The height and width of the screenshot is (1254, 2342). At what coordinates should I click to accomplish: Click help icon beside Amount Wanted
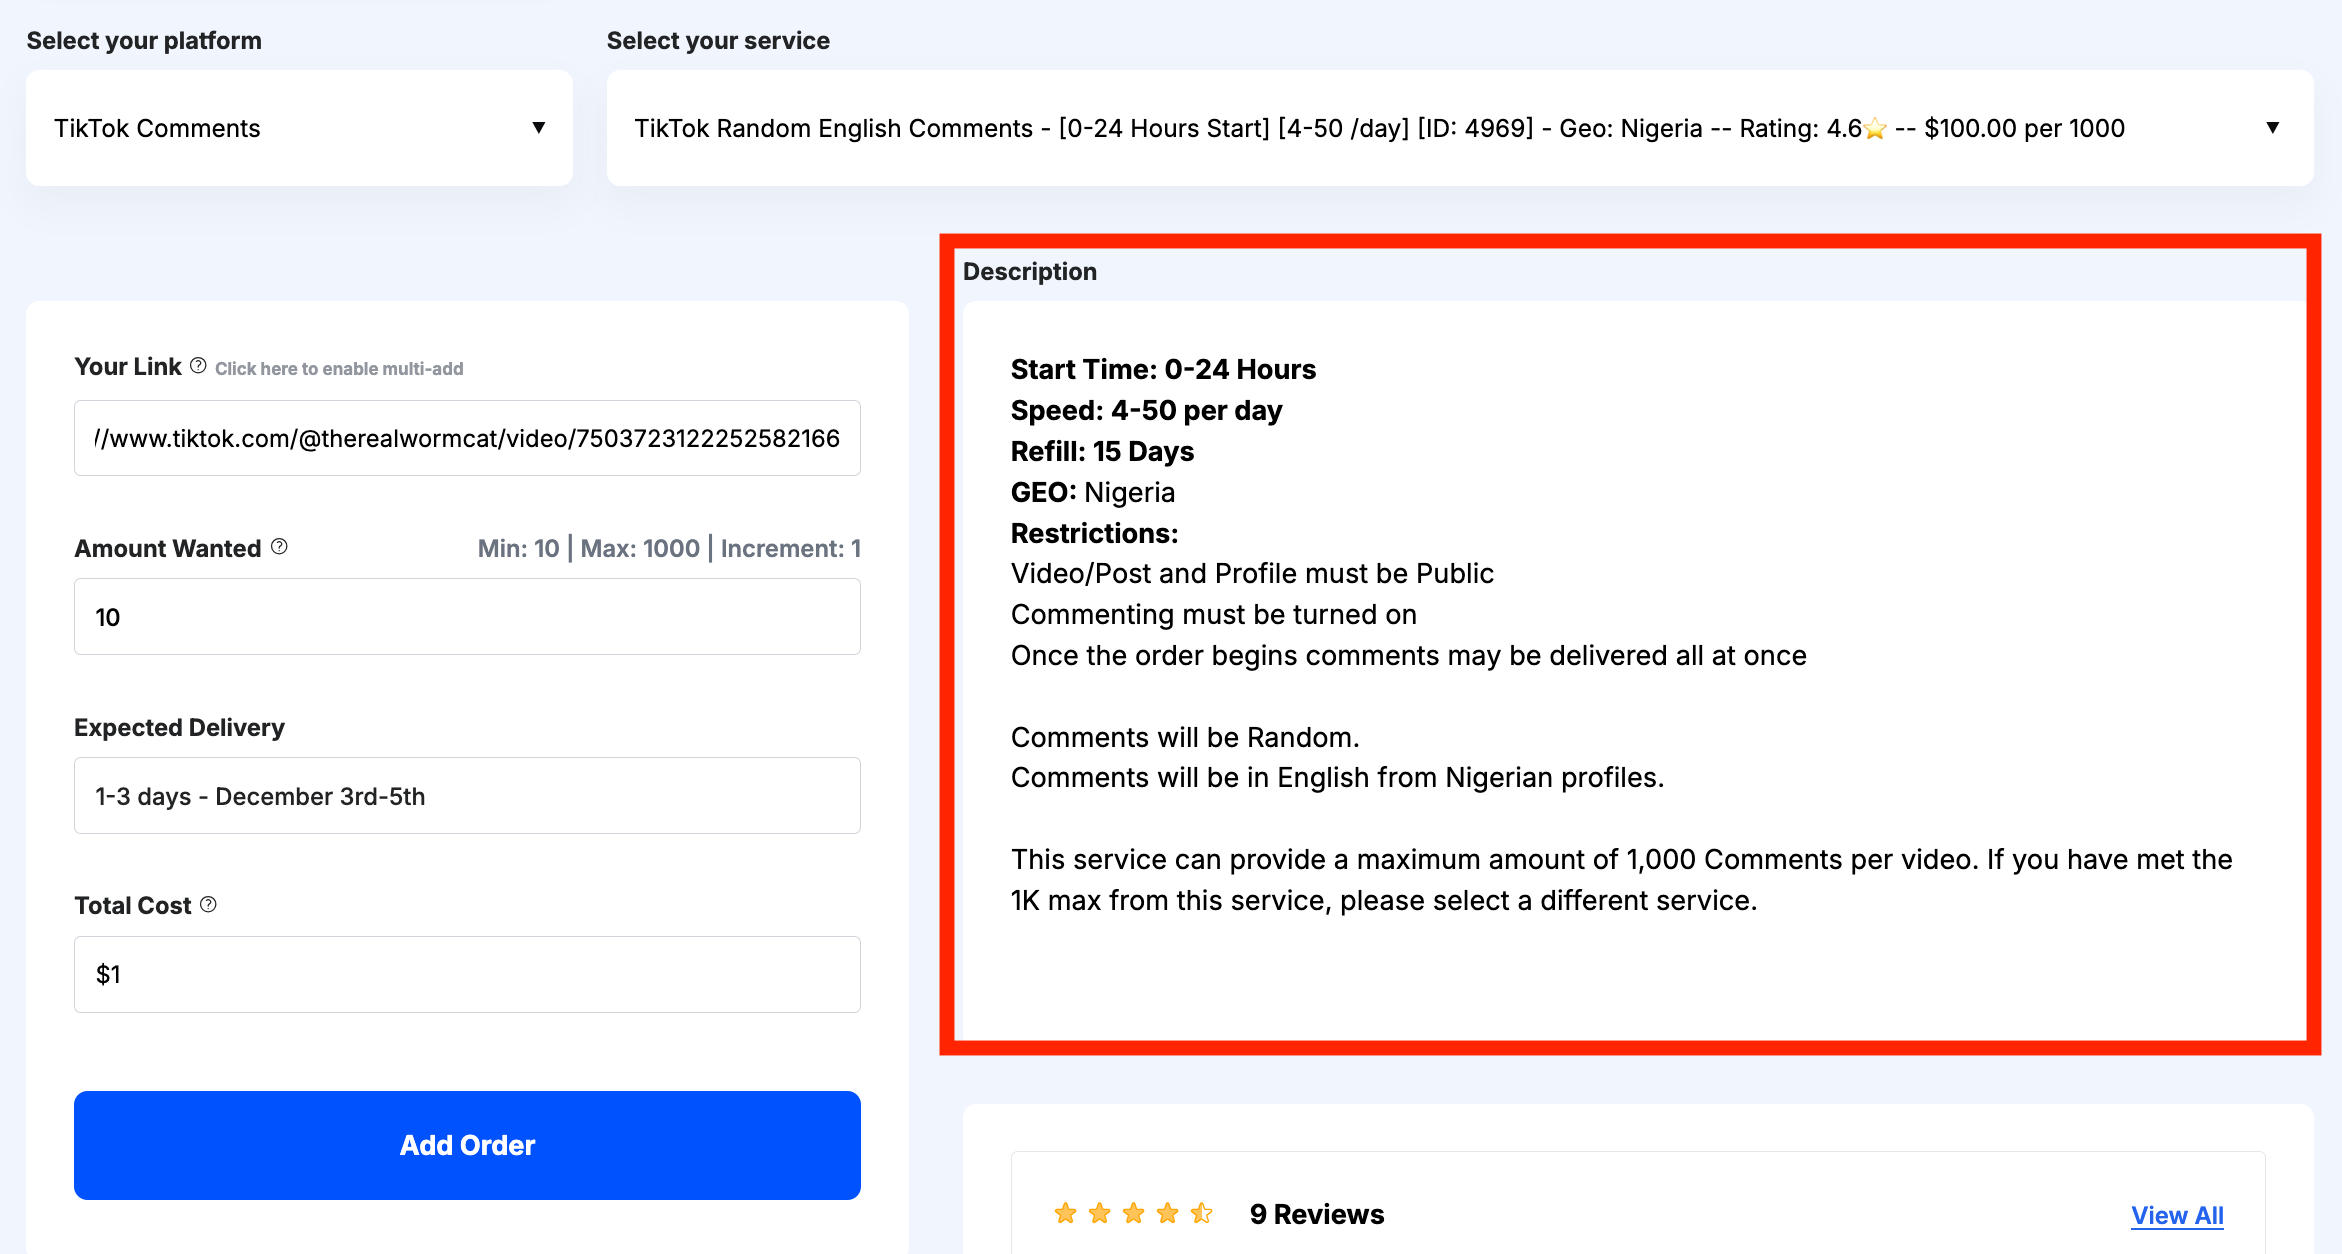tap(279, 546)
